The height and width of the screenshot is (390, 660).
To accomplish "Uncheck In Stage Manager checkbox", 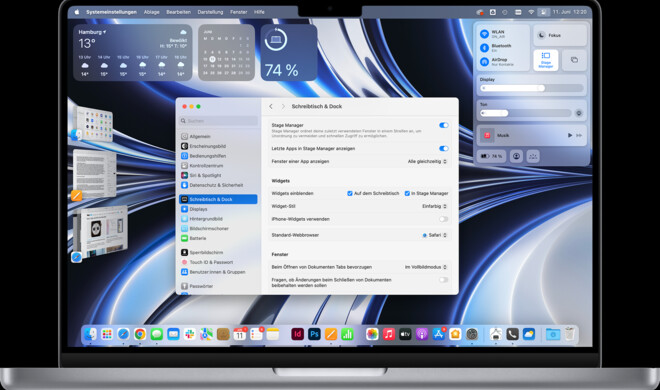I will pyautogui.click(x=407, y=194).
